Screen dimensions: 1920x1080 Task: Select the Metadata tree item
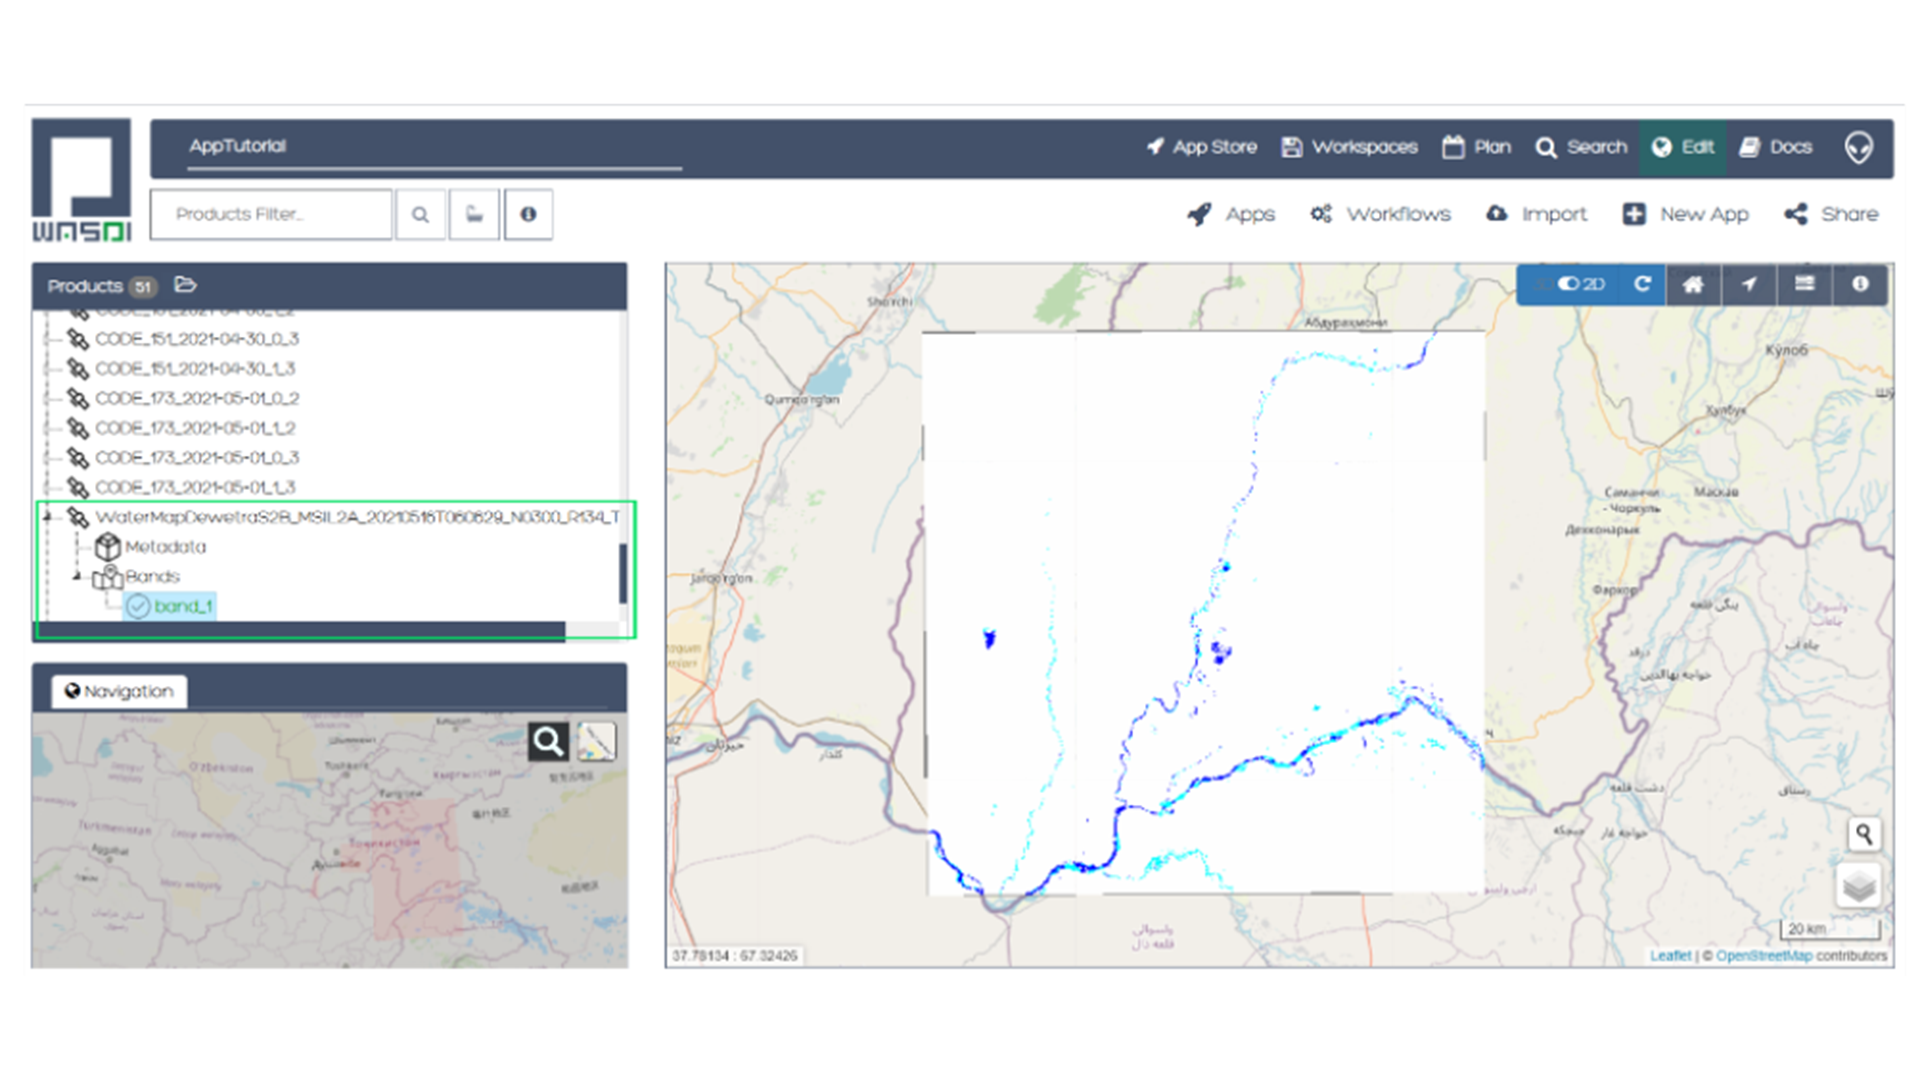pyautogui.click(x=165, y=547)
